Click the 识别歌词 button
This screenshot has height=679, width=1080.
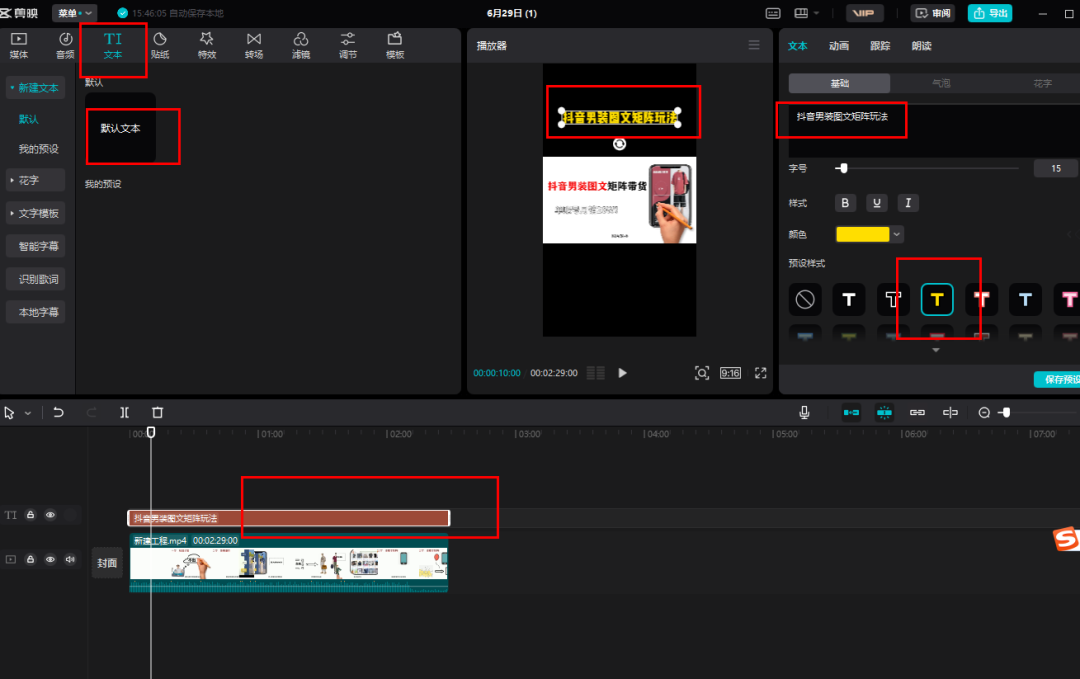38,279
